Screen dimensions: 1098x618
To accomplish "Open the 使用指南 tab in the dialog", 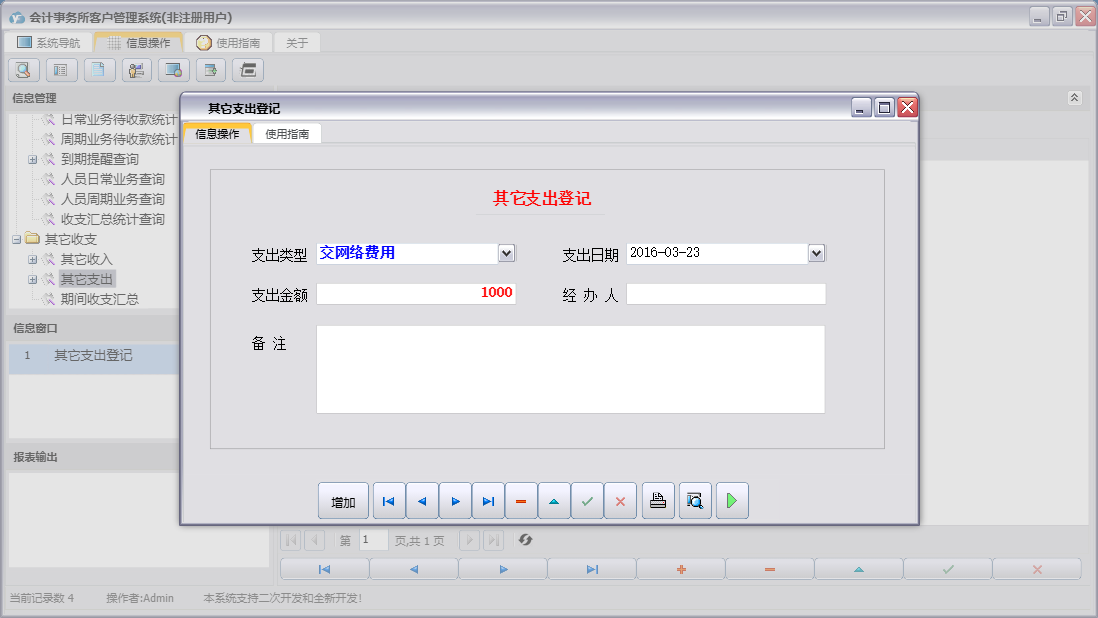I will [x=287, y=132].
